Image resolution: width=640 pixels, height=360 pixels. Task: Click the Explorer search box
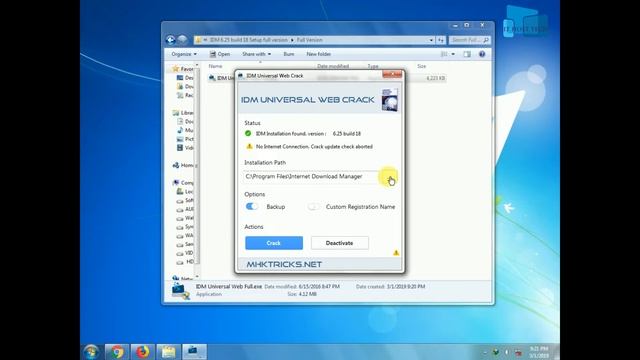469,40
